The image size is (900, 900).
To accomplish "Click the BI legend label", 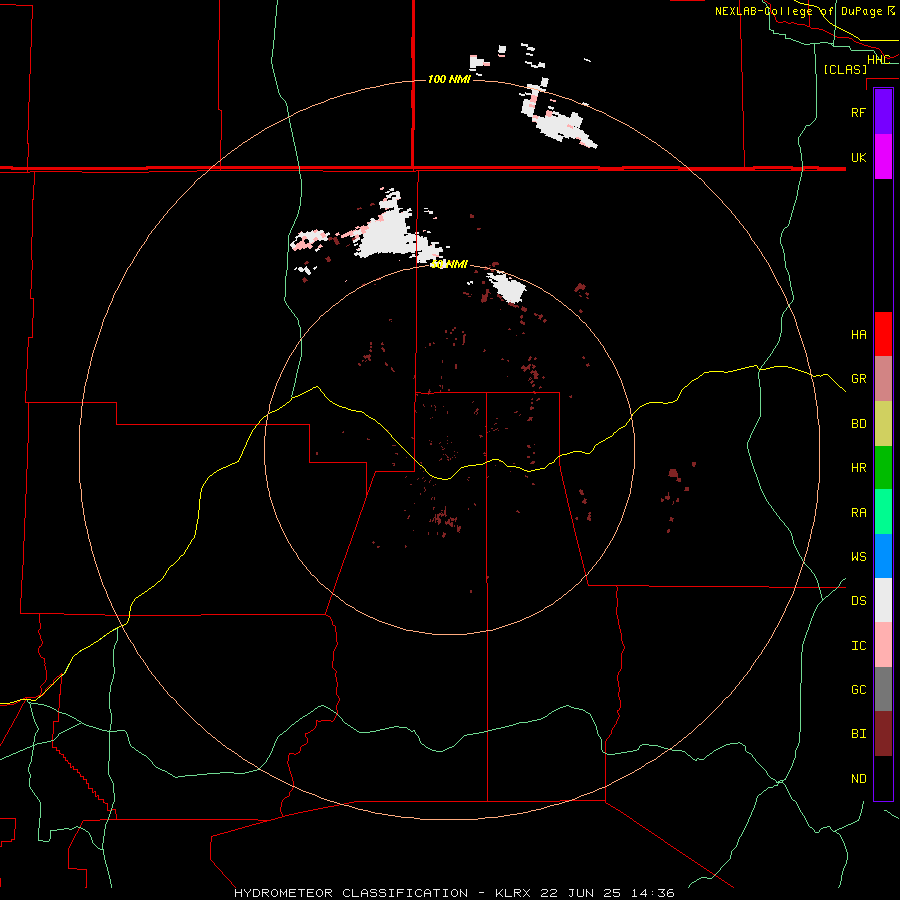I will coord(858,734).
